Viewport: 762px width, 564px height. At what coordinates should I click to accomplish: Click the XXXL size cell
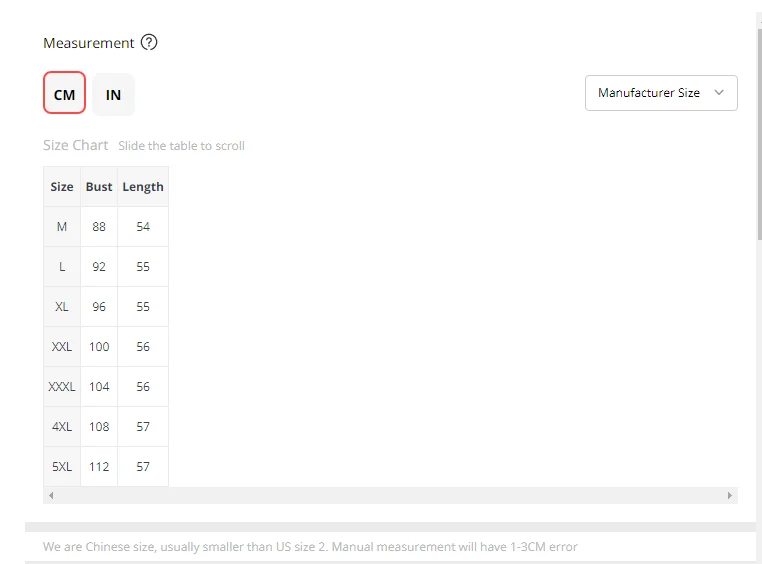tap(62, 387)
